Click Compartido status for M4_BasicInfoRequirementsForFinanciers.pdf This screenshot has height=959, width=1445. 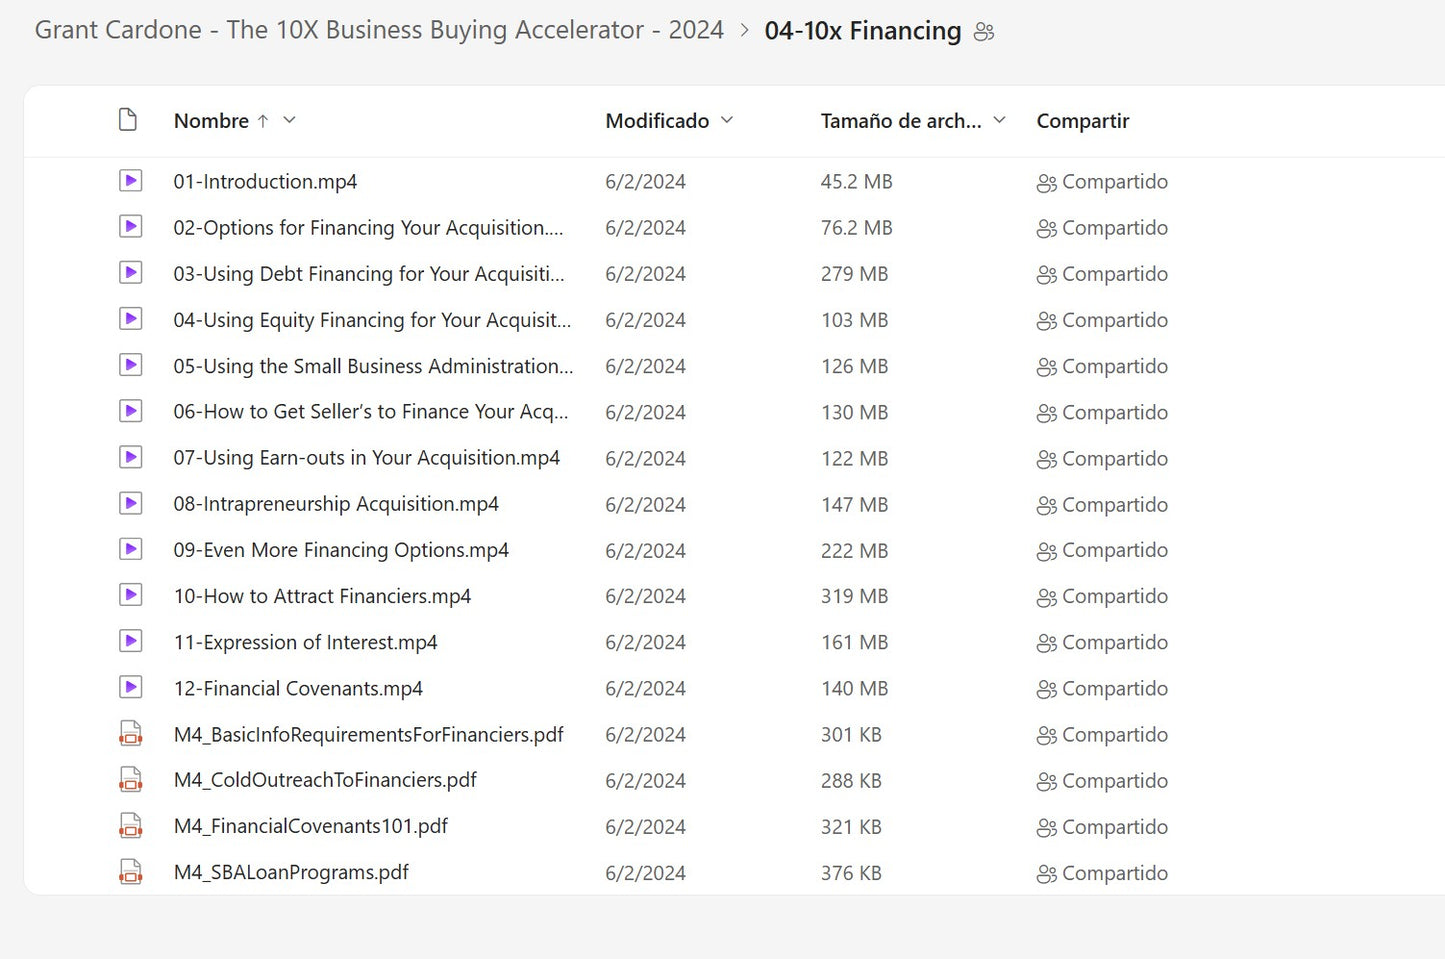pyautogui.click(x=1114, y=735)
